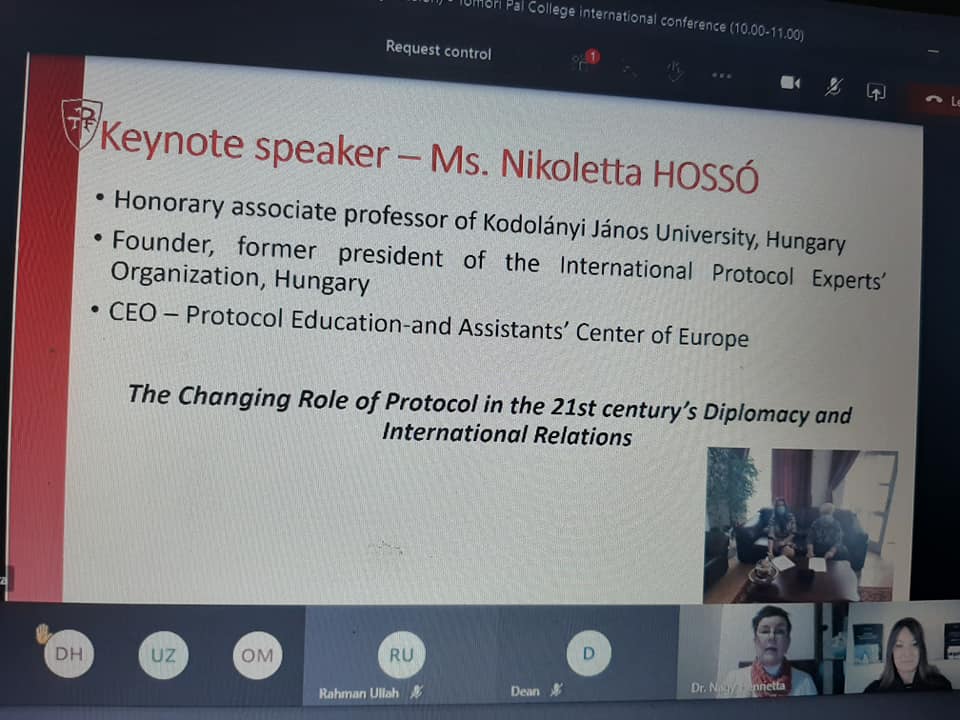Expand the More actions ellipsis menu
The image size is (960, 720).
coord(721,76)
